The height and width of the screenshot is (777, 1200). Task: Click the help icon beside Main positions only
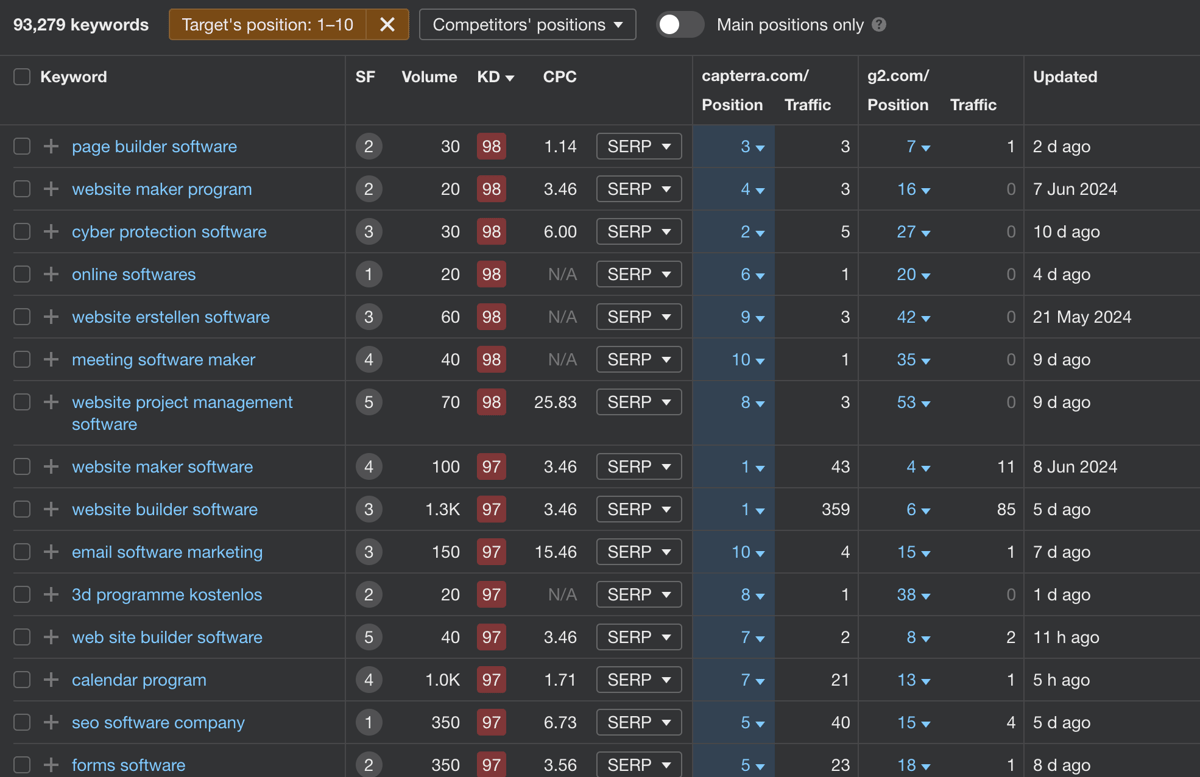click(879, 25)
